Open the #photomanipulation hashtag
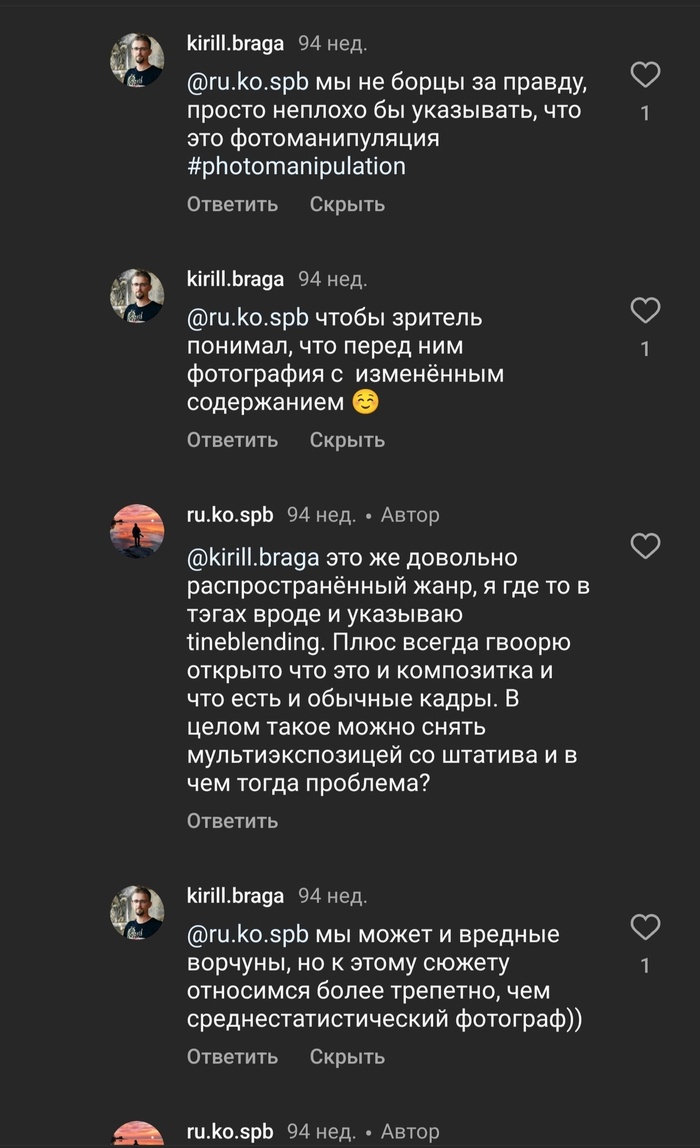The image size is (700, 1148). point(296,166)
